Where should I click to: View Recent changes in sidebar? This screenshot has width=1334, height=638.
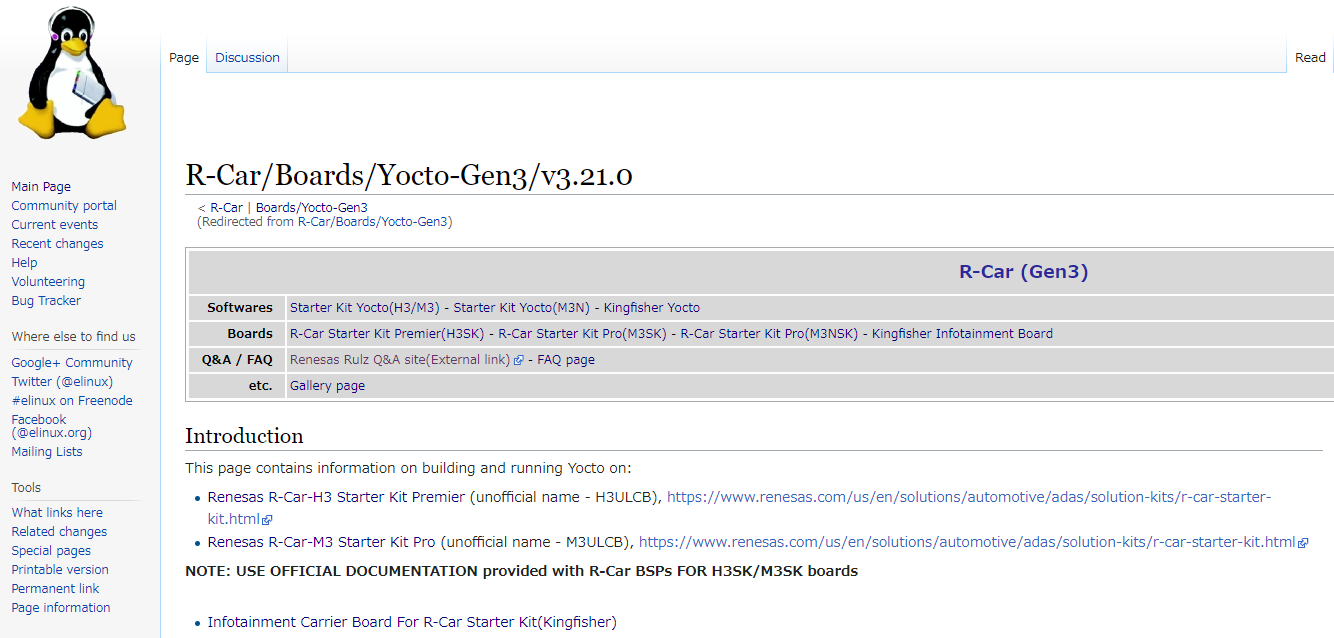click(57, 244)
